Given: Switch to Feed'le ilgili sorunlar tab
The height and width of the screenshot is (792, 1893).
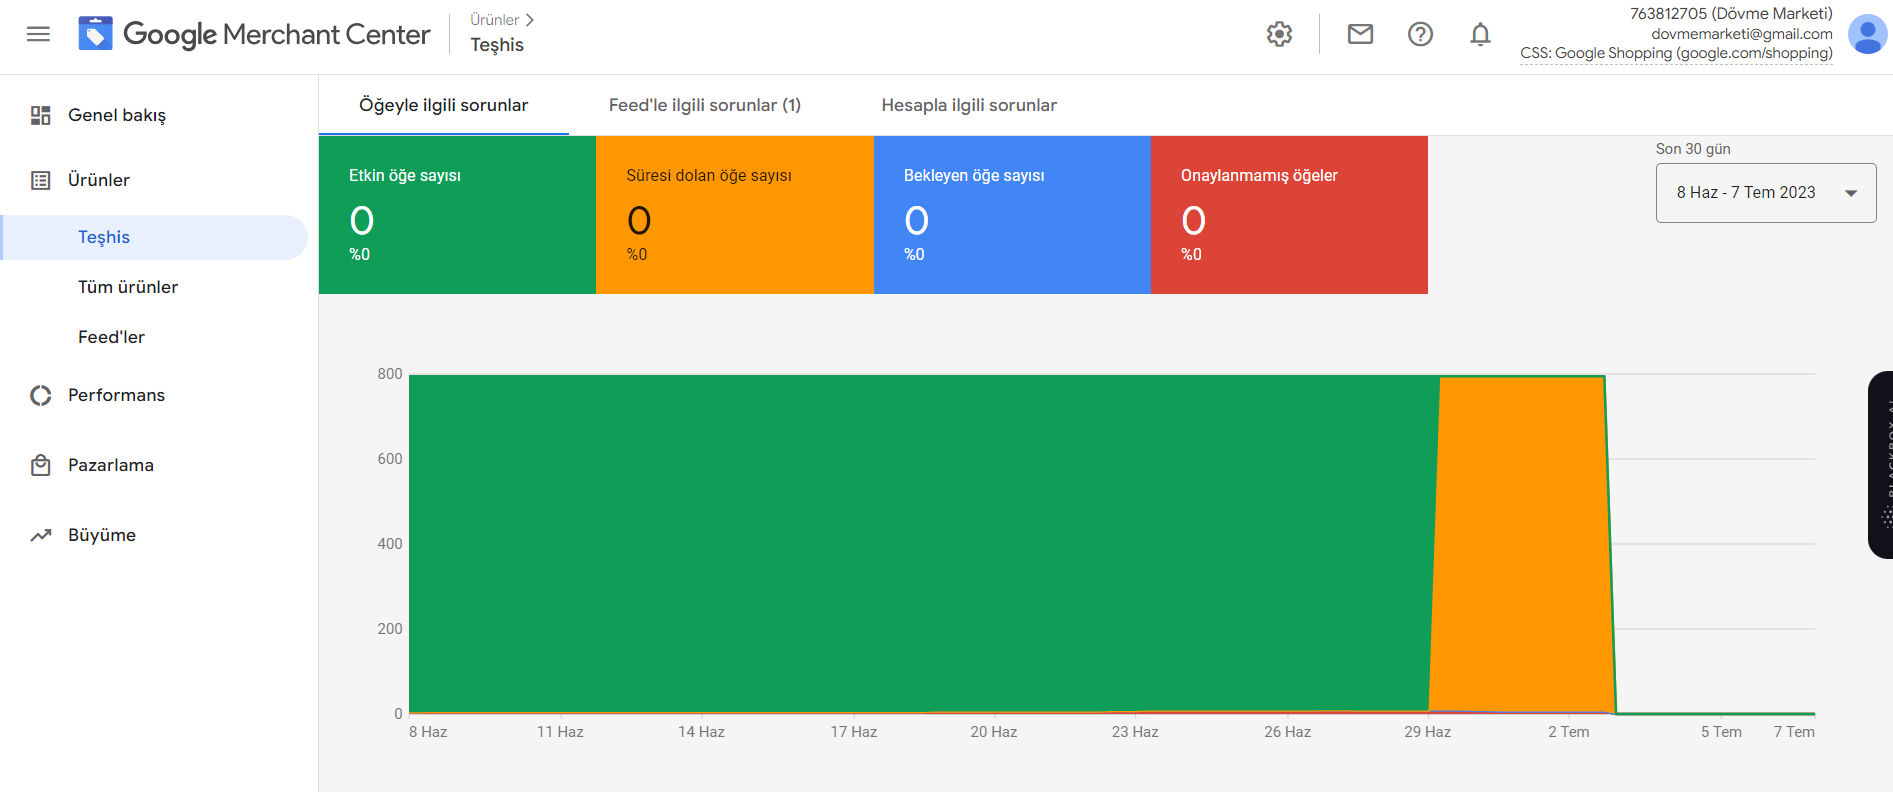Looking at the screenshot, I should click(704, 105).
